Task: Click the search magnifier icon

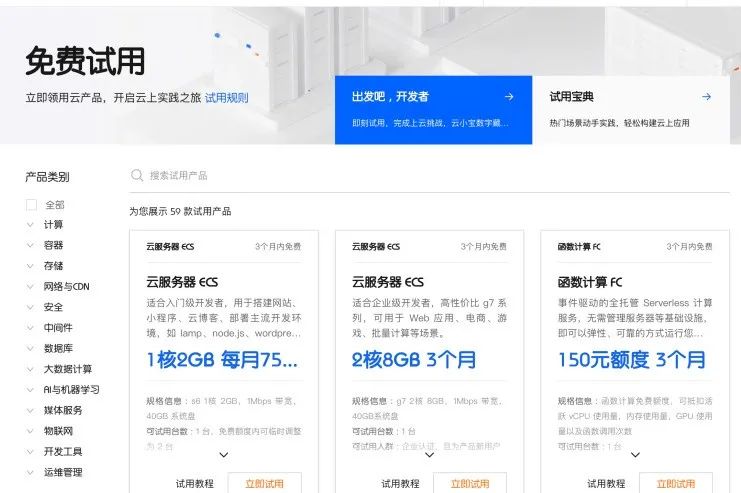Action: [x=137, y=175]
